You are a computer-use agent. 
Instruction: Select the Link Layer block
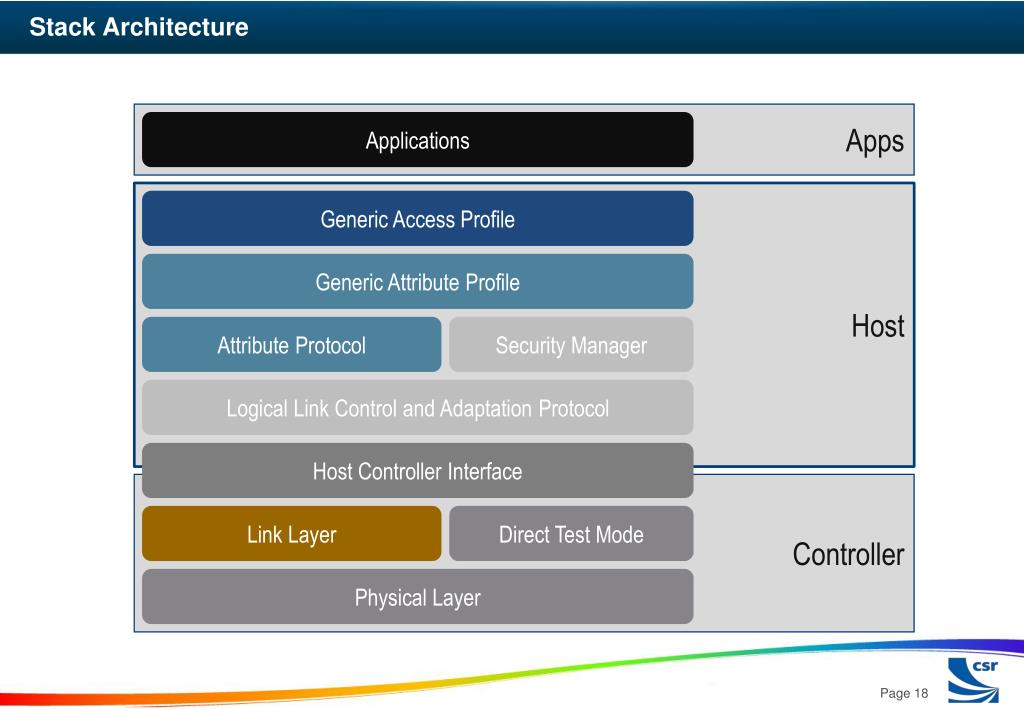point(291,534)
